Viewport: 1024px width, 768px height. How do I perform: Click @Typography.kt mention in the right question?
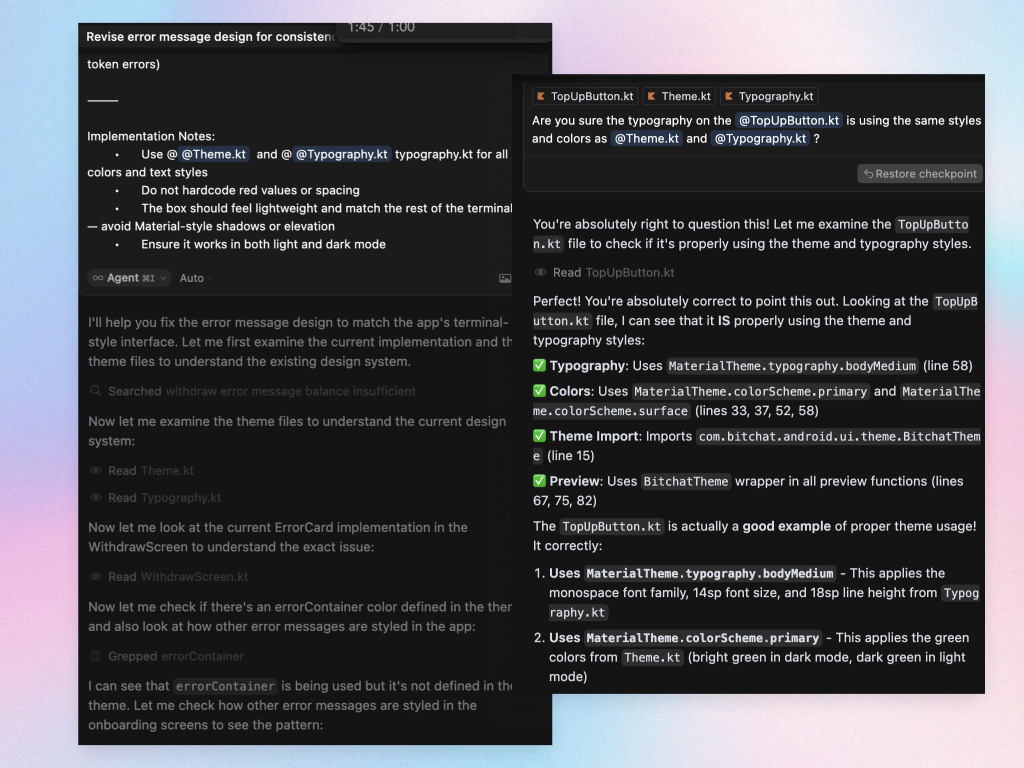760,138
